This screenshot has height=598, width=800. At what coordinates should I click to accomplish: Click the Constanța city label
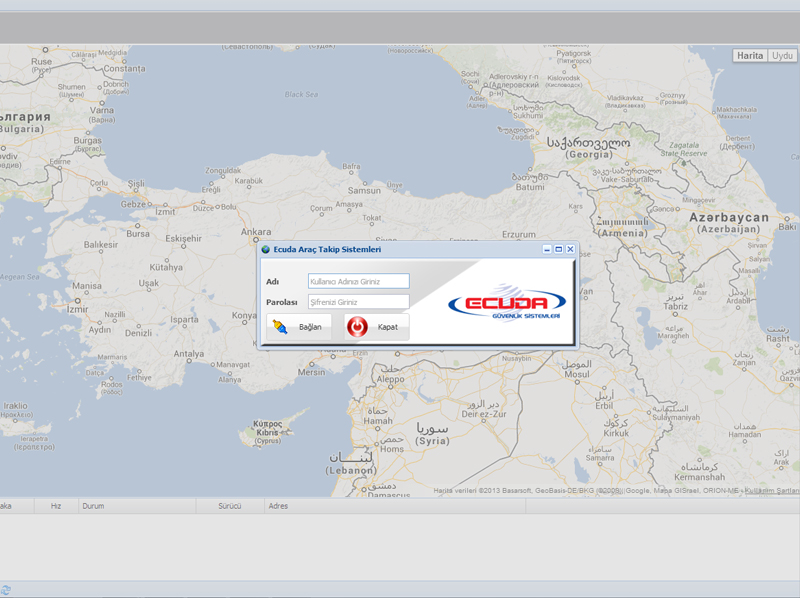click(124, 68)
